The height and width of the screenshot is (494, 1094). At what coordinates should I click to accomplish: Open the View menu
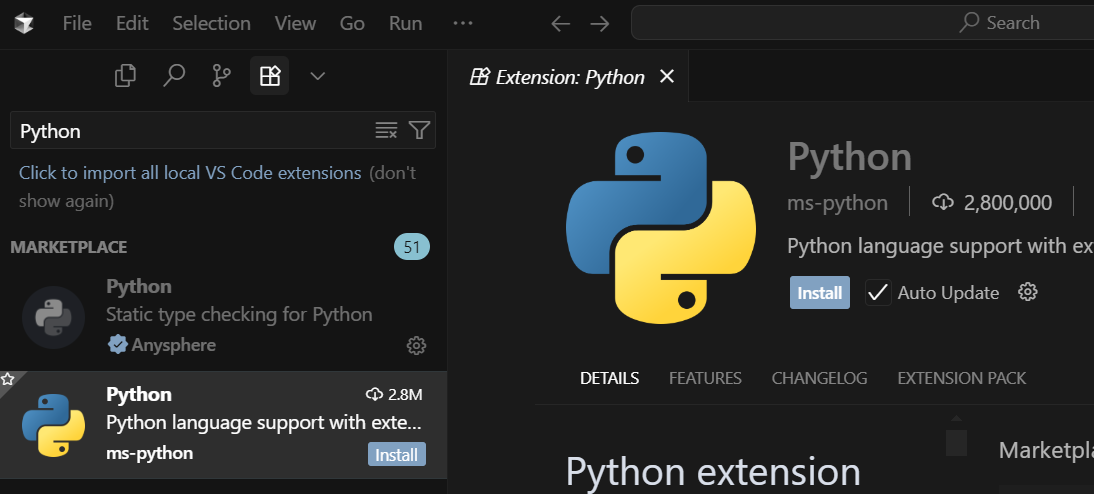295,23
